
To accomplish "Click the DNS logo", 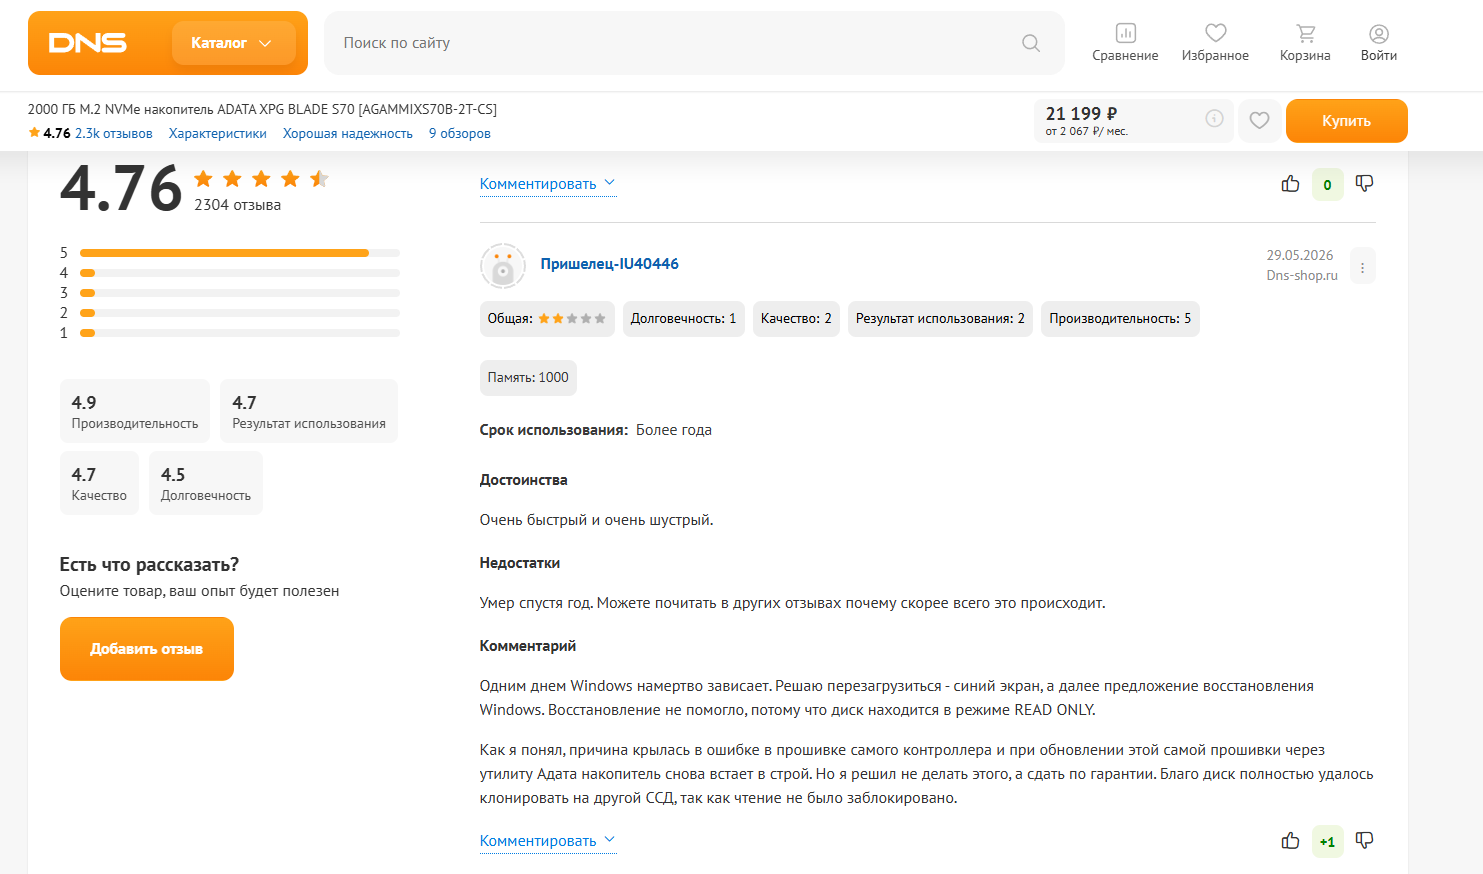I will tap(88, 43).
